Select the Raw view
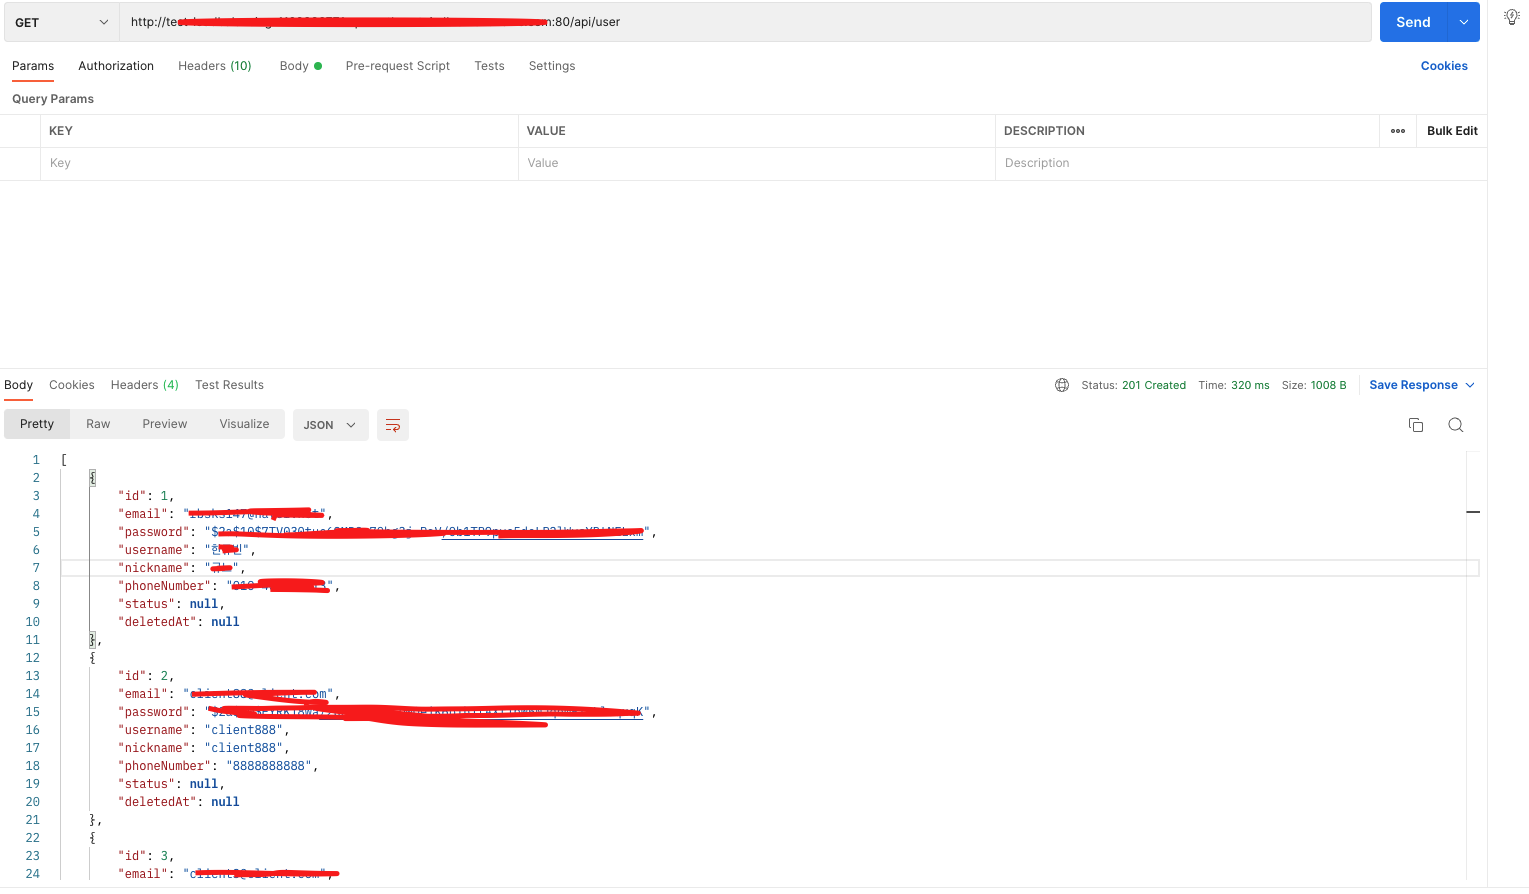 click(x=98, y=424)
